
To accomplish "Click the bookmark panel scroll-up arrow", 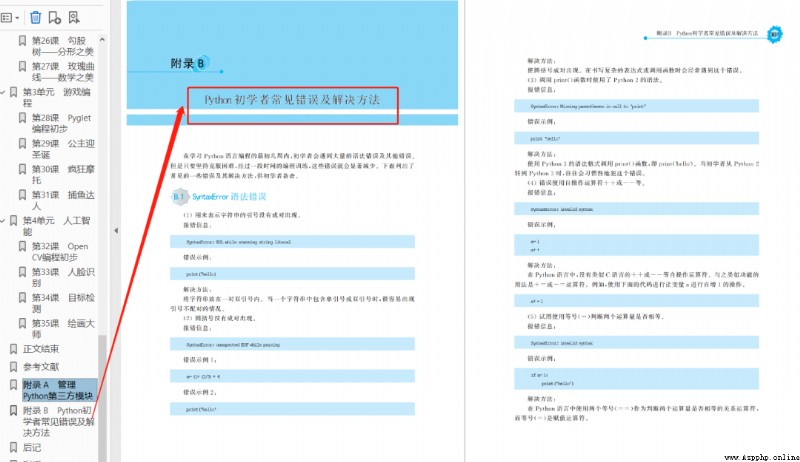I will 102,39.
